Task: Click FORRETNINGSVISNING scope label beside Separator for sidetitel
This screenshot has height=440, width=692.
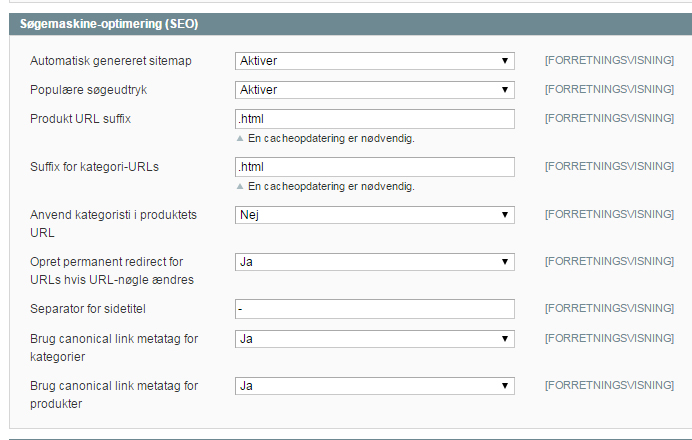Action: coord(609,308)
